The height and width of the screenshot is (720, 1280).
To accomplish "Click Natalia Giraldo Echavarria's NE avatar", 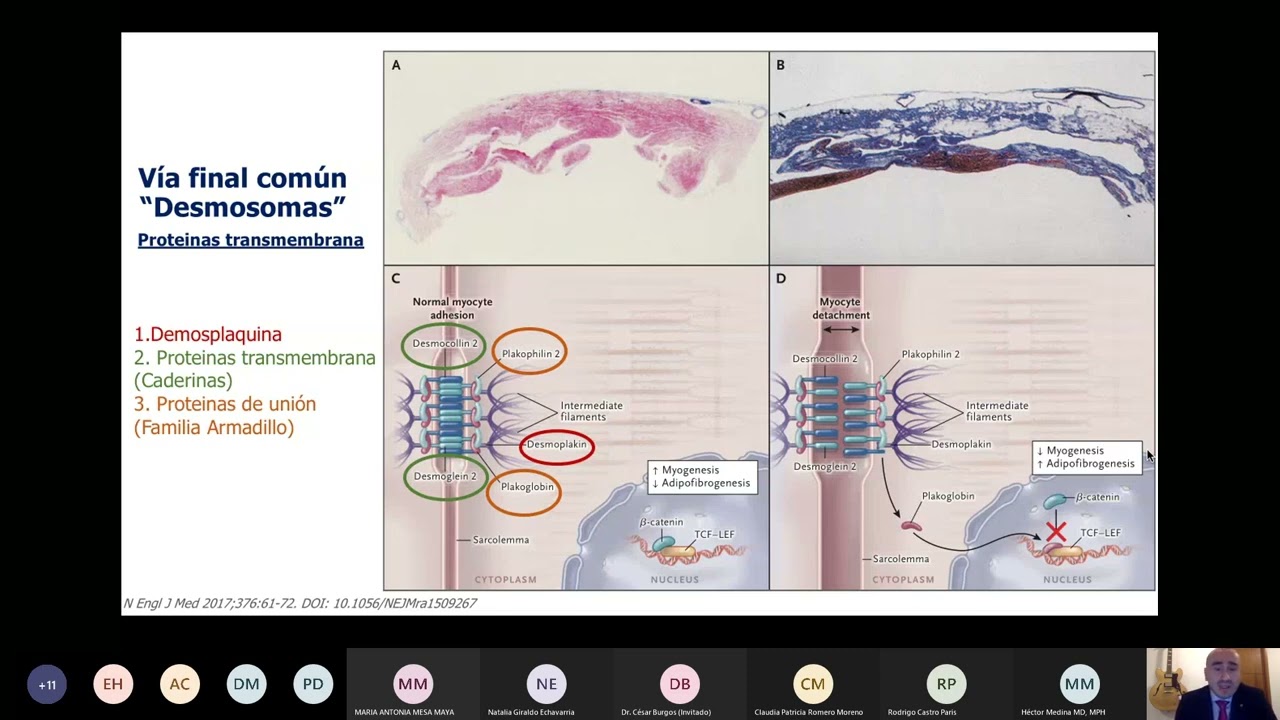I will (x=546, y=684).
